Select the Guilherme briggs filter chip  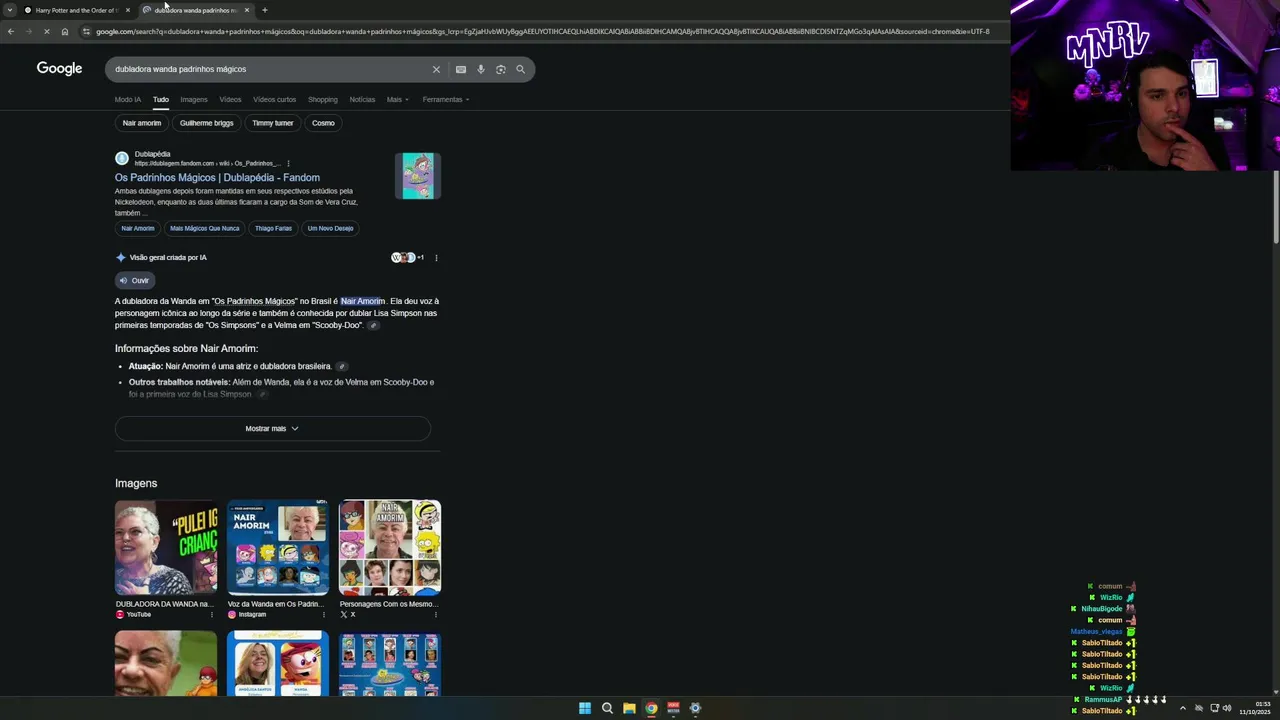point(206,123)
